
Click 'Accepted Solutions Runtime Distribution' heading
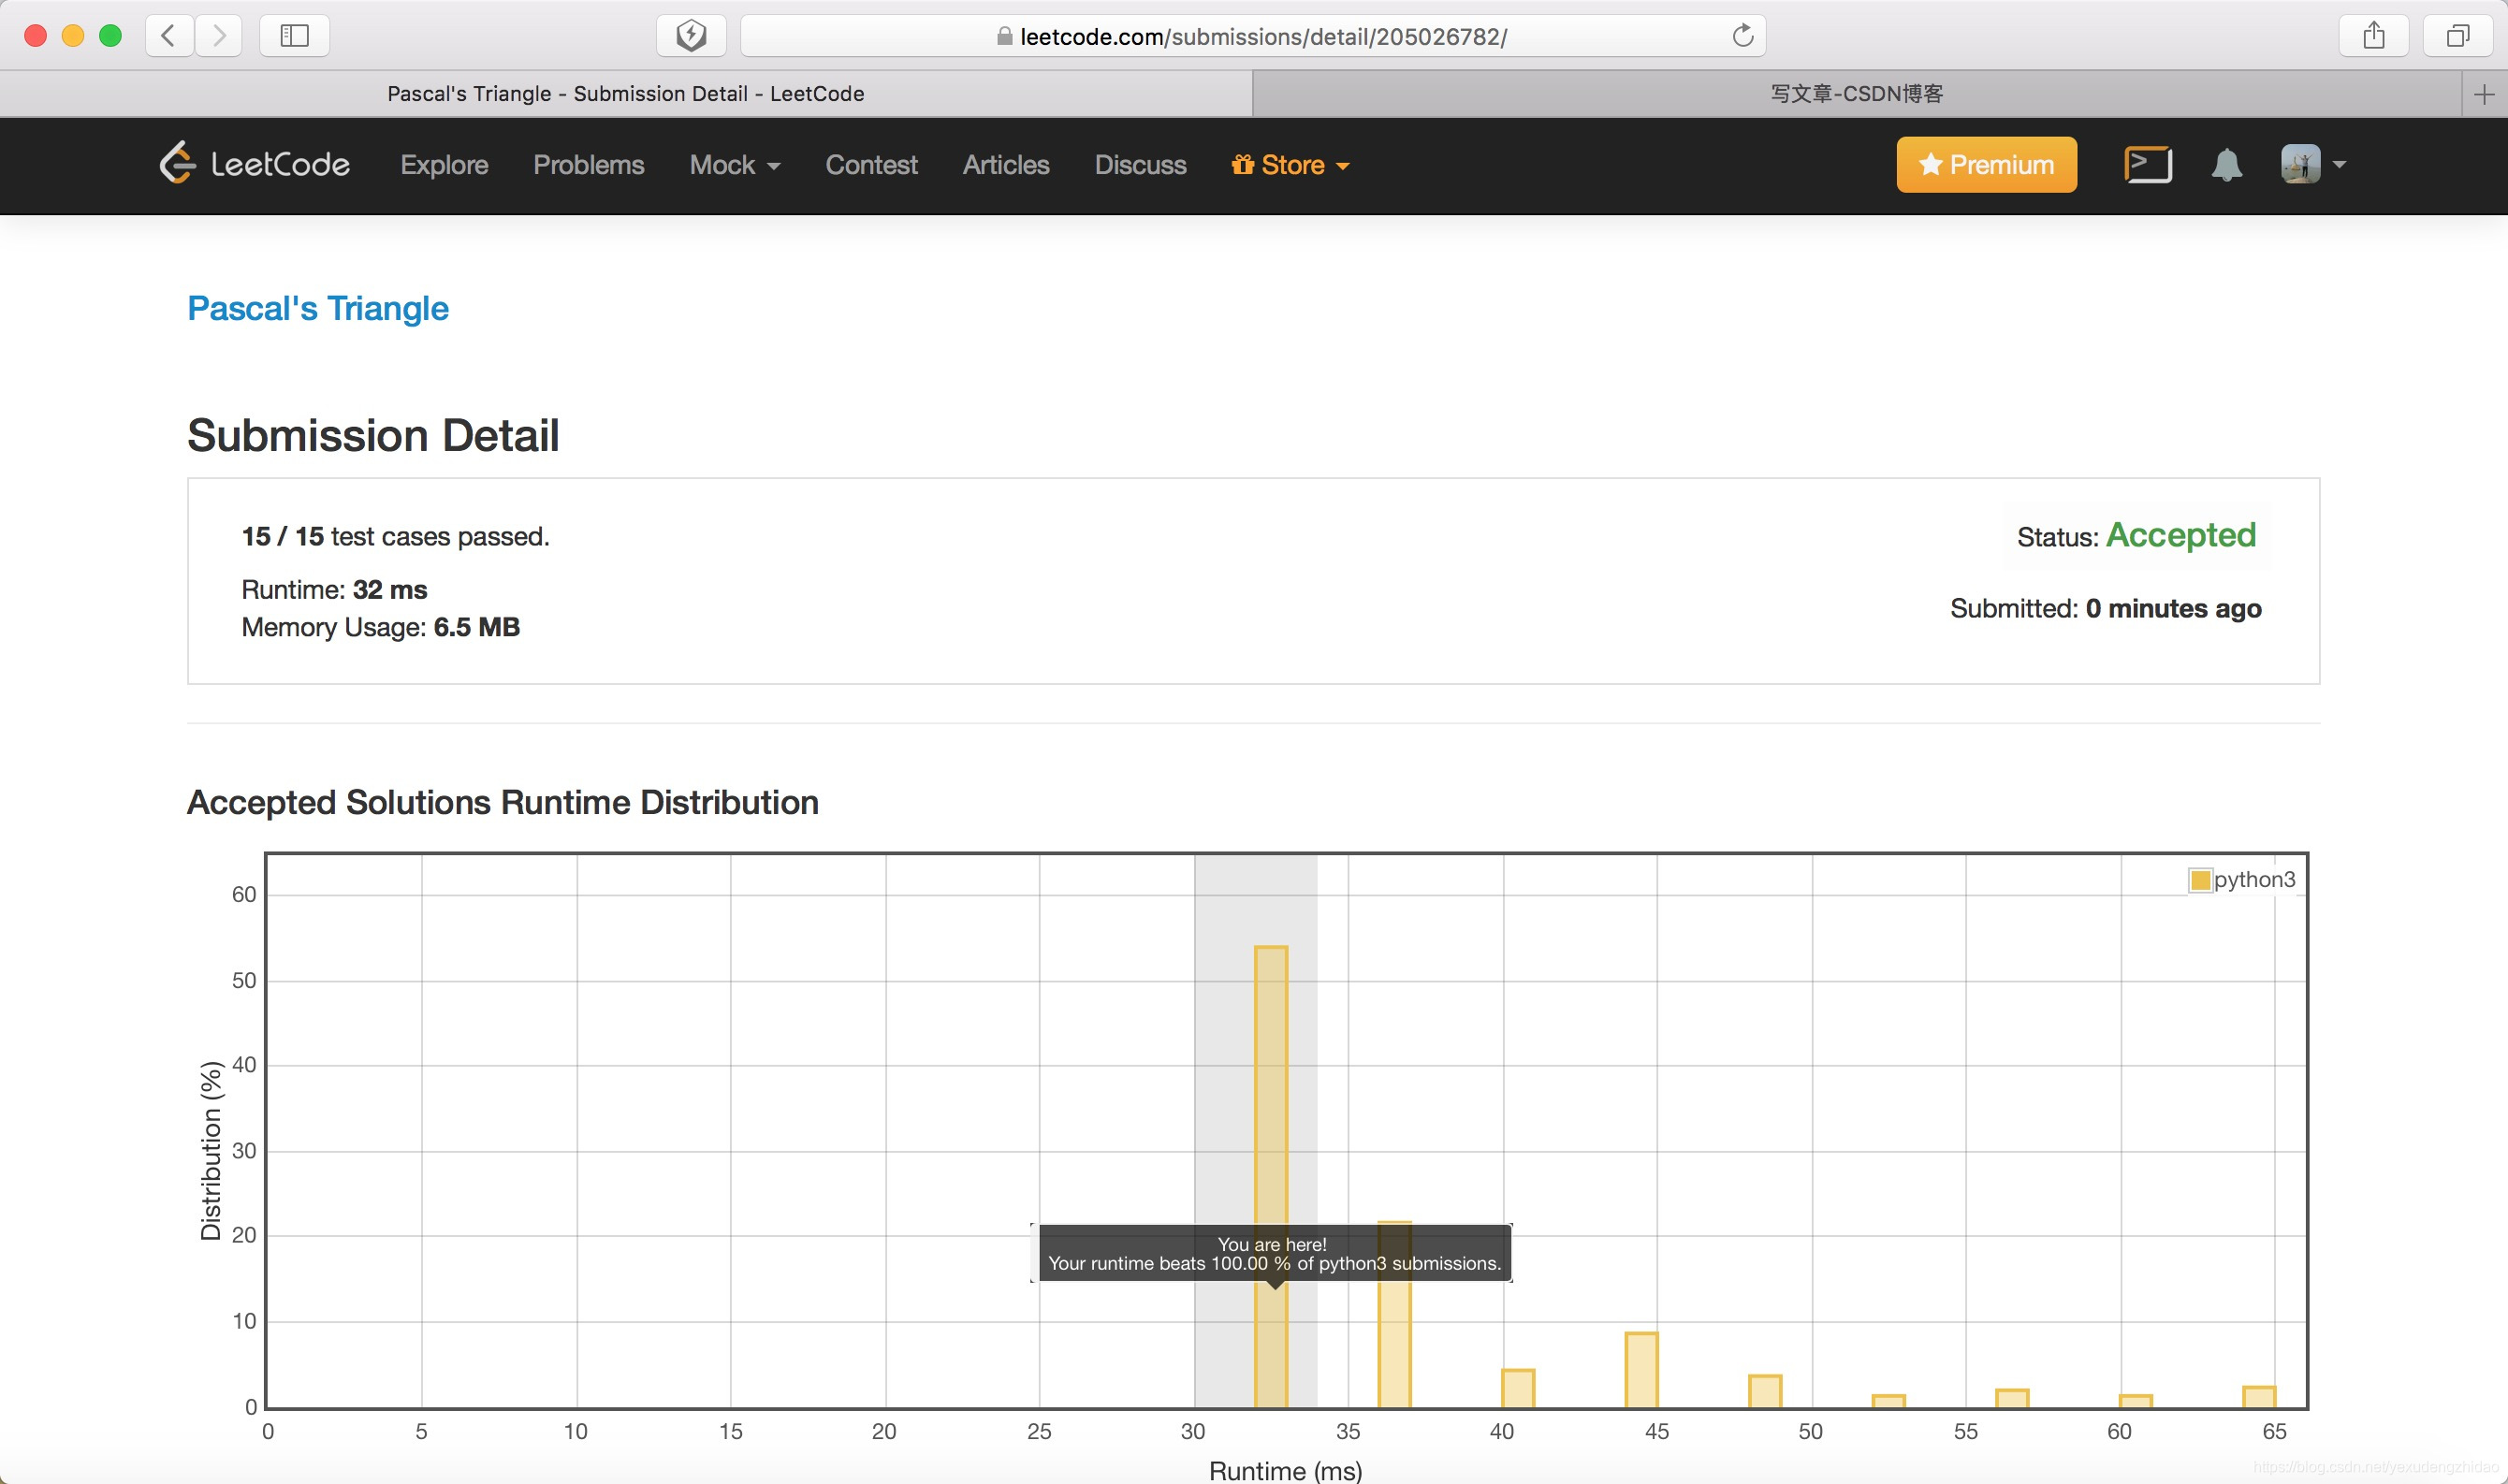tap(503, 802)
